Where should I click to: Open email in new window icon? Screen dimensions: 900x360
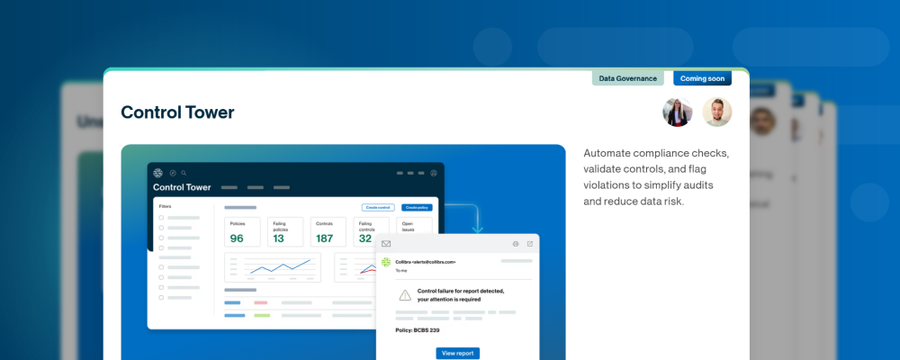coord(530,244)
